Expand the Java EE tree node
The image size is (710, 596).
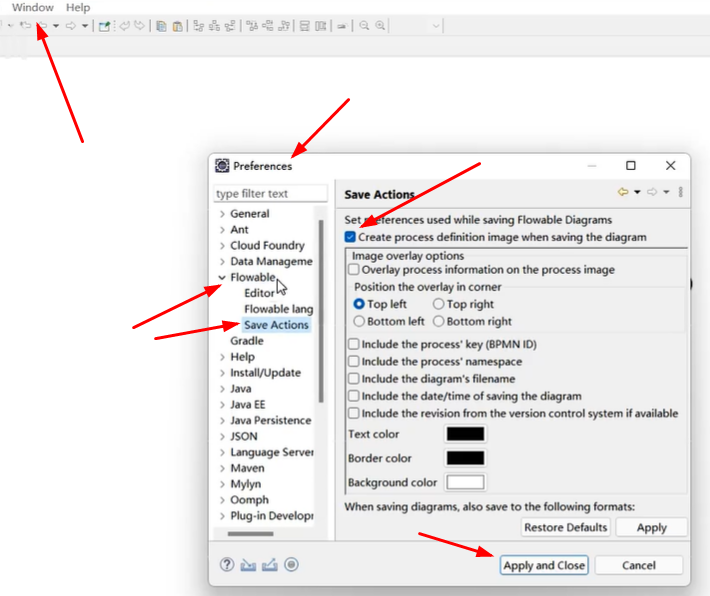pyautogui.click(x=222, y=404)
